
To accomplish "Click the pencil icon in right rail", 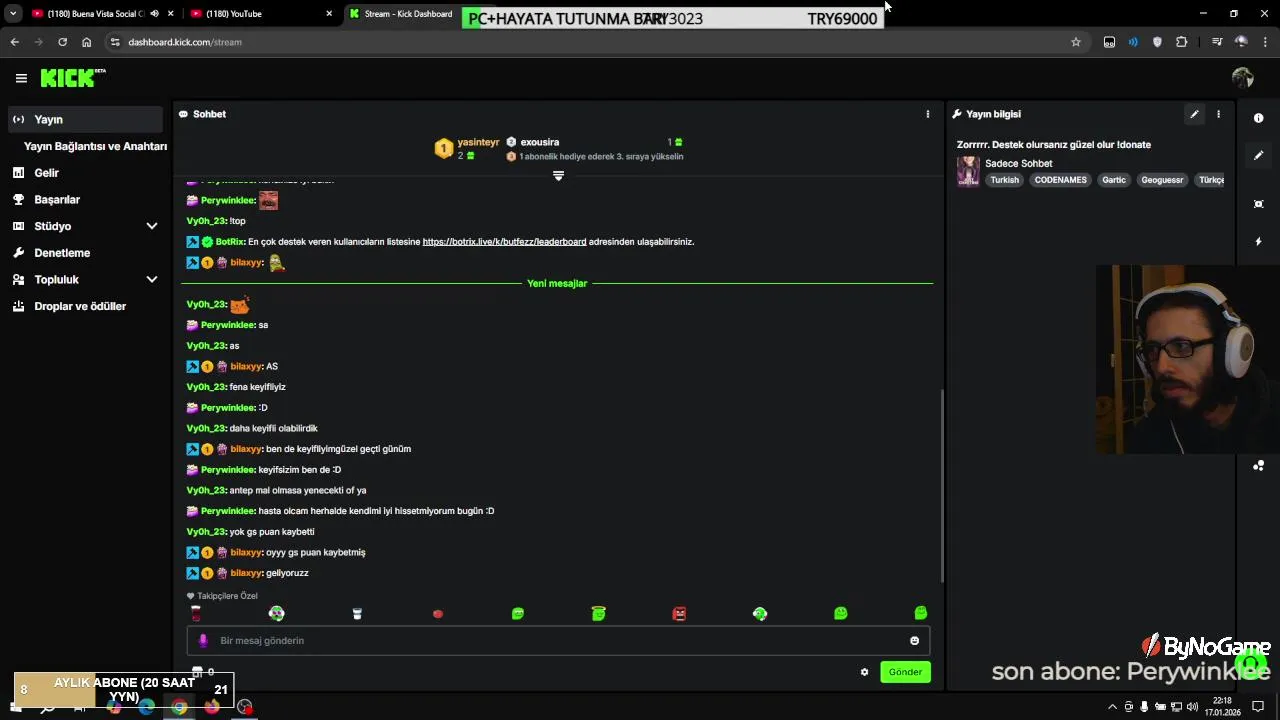I will (1258, 156).
